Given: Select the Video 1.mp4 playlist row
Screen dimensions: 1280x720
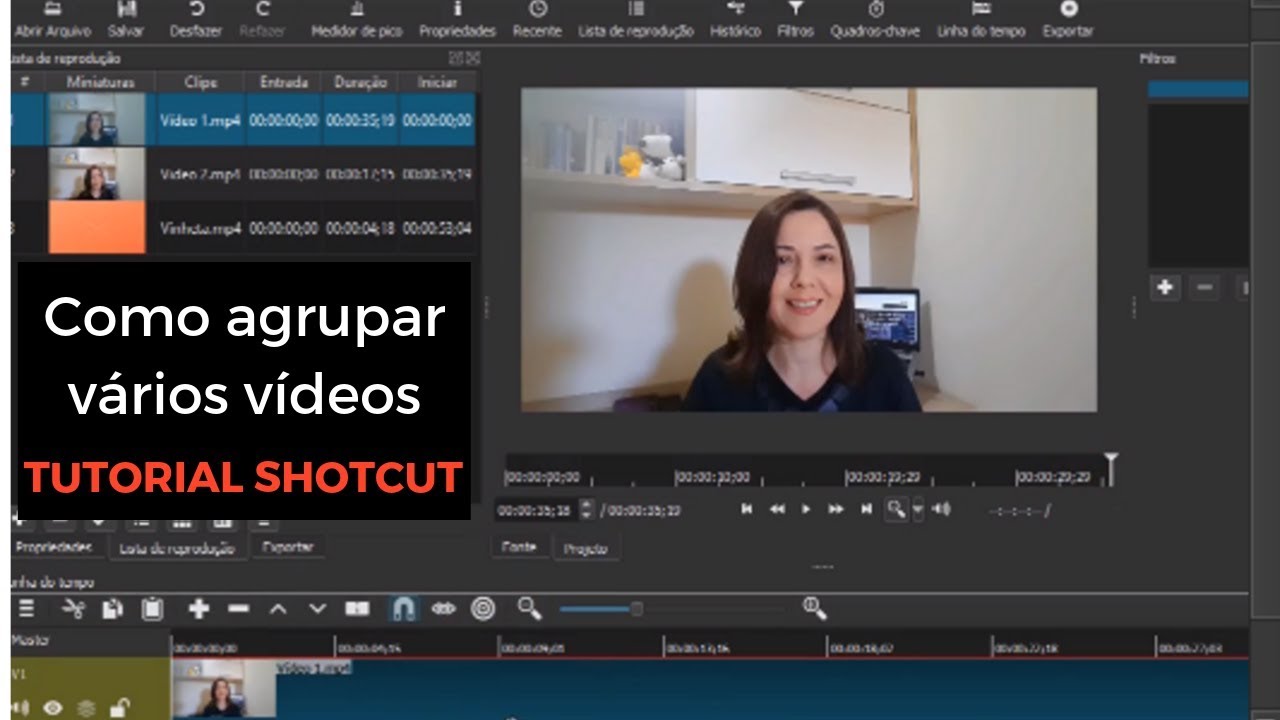Looking at the screenshot, I should tap(243, 120).
